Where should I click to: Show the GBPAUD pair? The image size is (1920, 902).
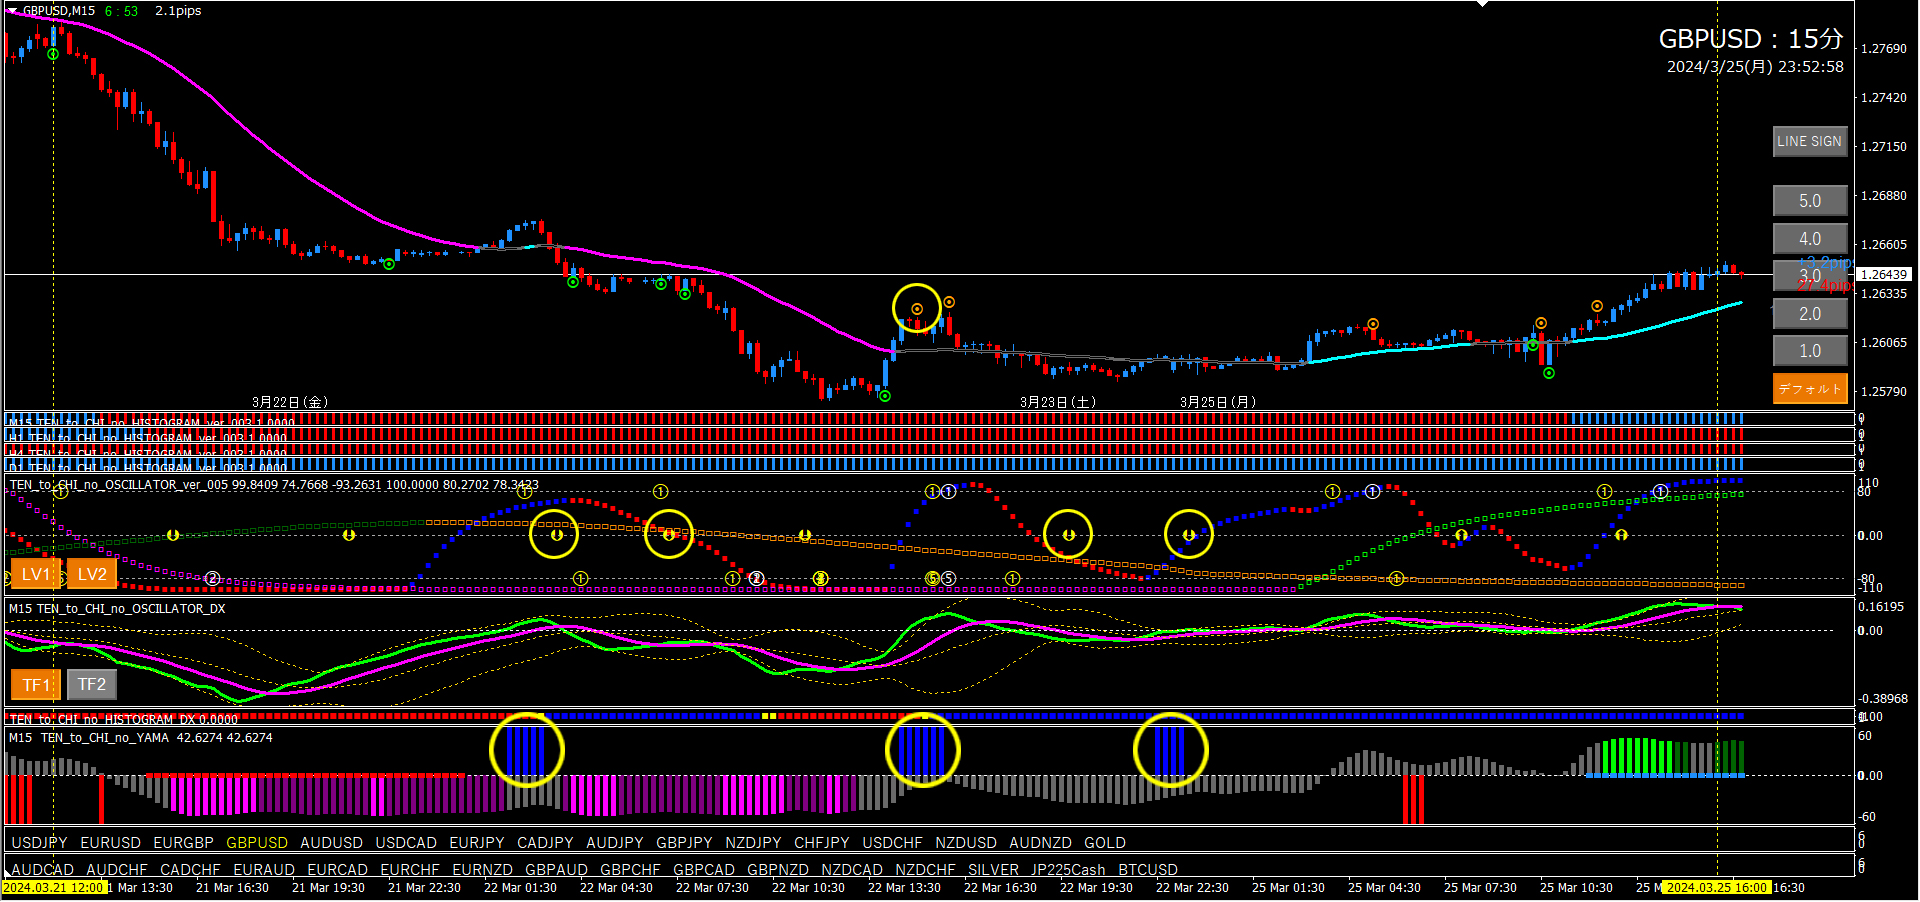pyautogui.click(x=556, y=870)
